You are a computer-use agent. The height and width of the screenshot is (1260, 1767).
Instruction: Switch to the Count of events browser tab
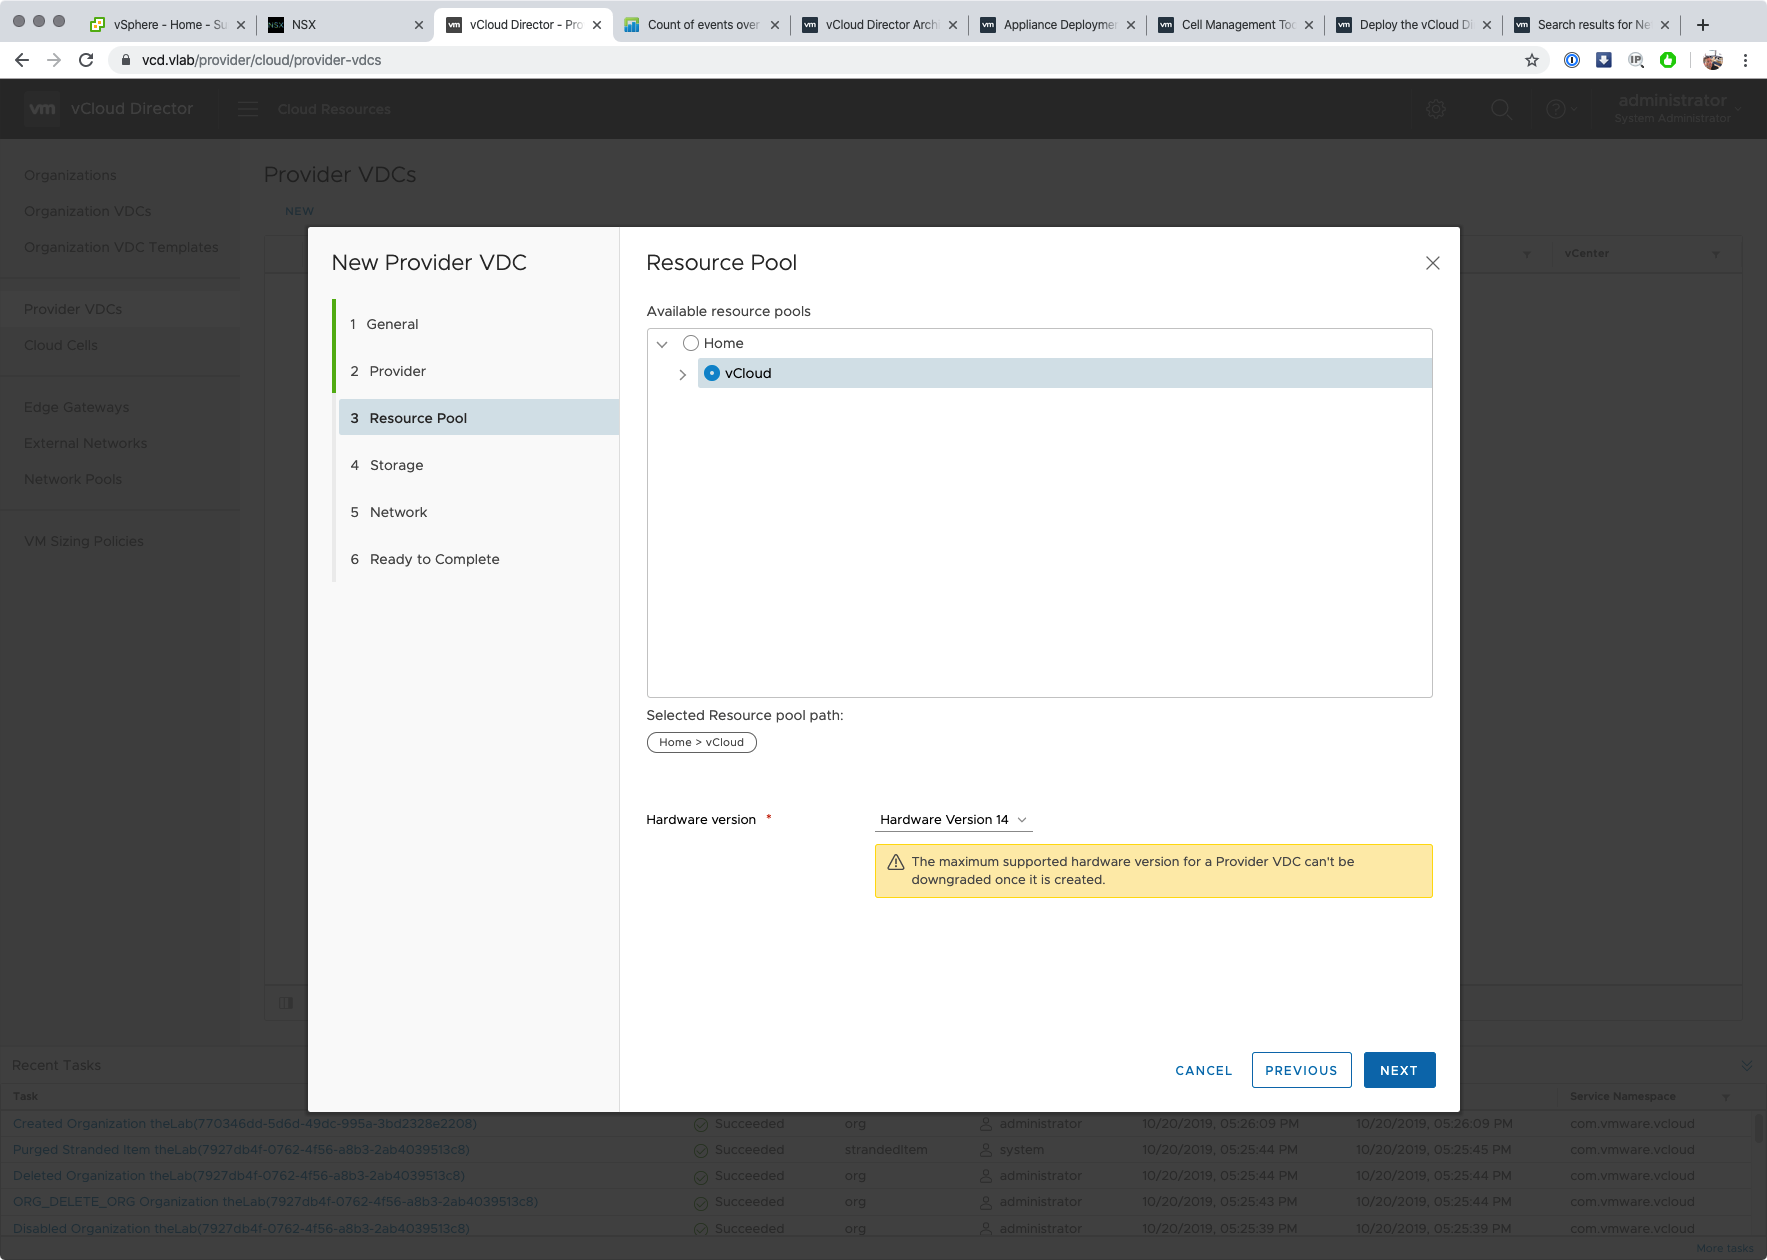tap(701, 25)
